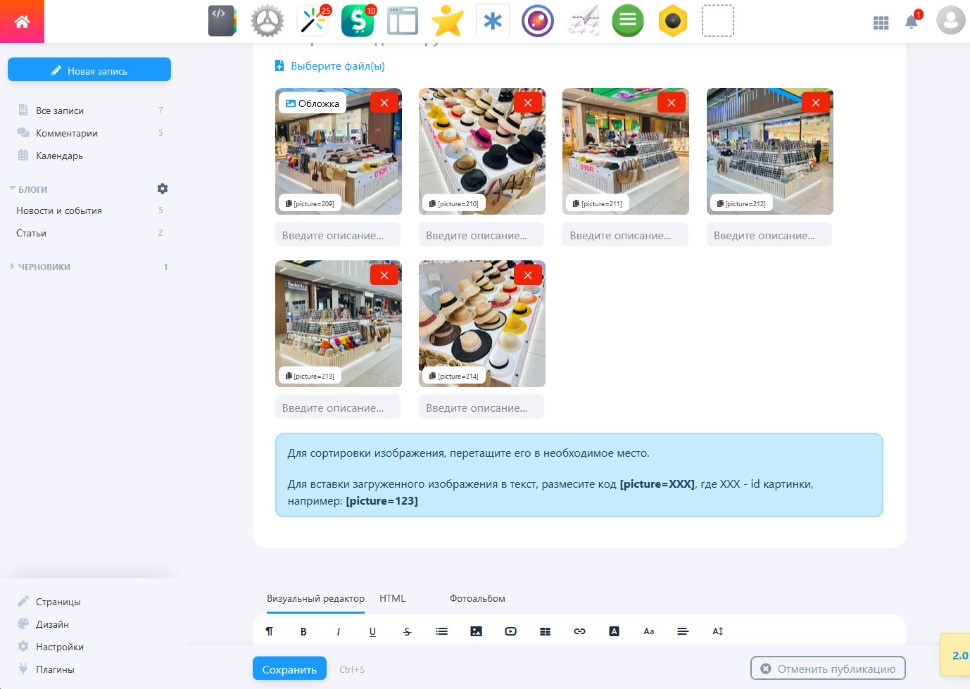The image size is (970, 689).
Task: Copy the [picture=213] code tag
Action: tap(310, 376)
